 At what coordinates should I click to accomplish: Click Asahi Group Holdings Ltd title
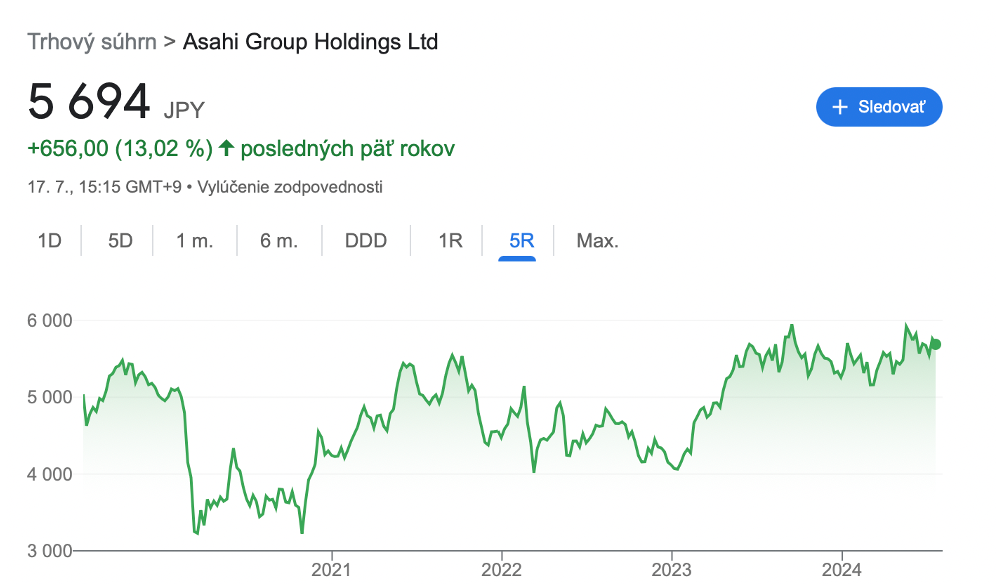[310, 42]
